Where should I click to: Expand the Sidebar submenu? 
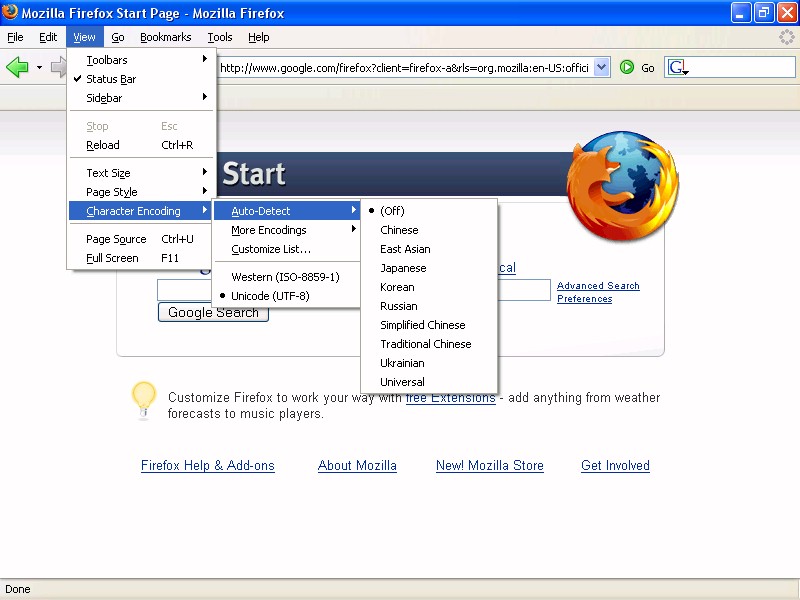pos(141,98)
